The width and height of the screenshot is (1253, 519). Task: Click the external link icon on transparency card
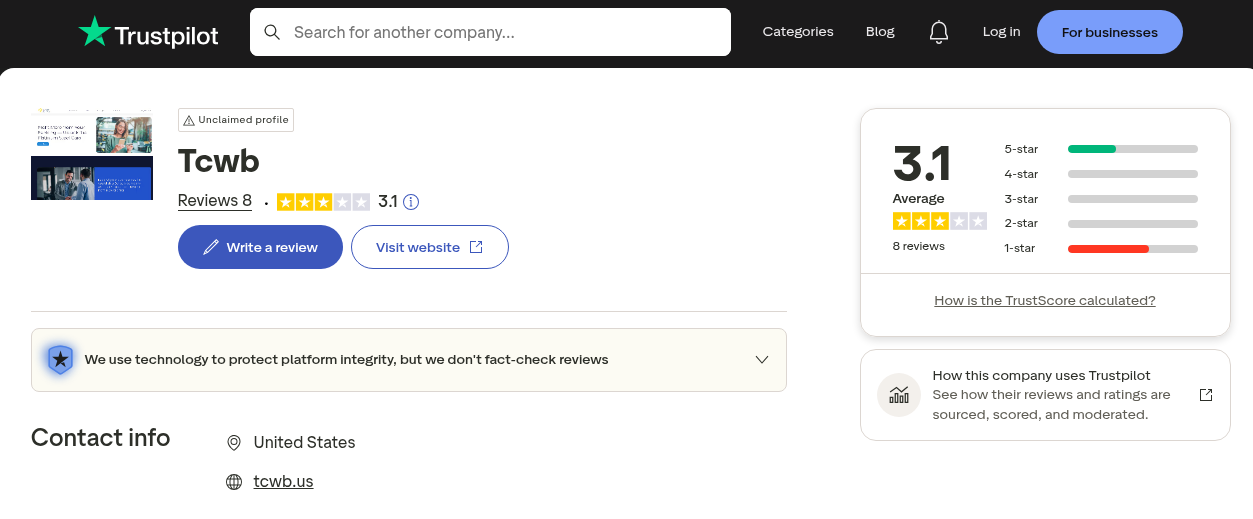[1206, 395]
